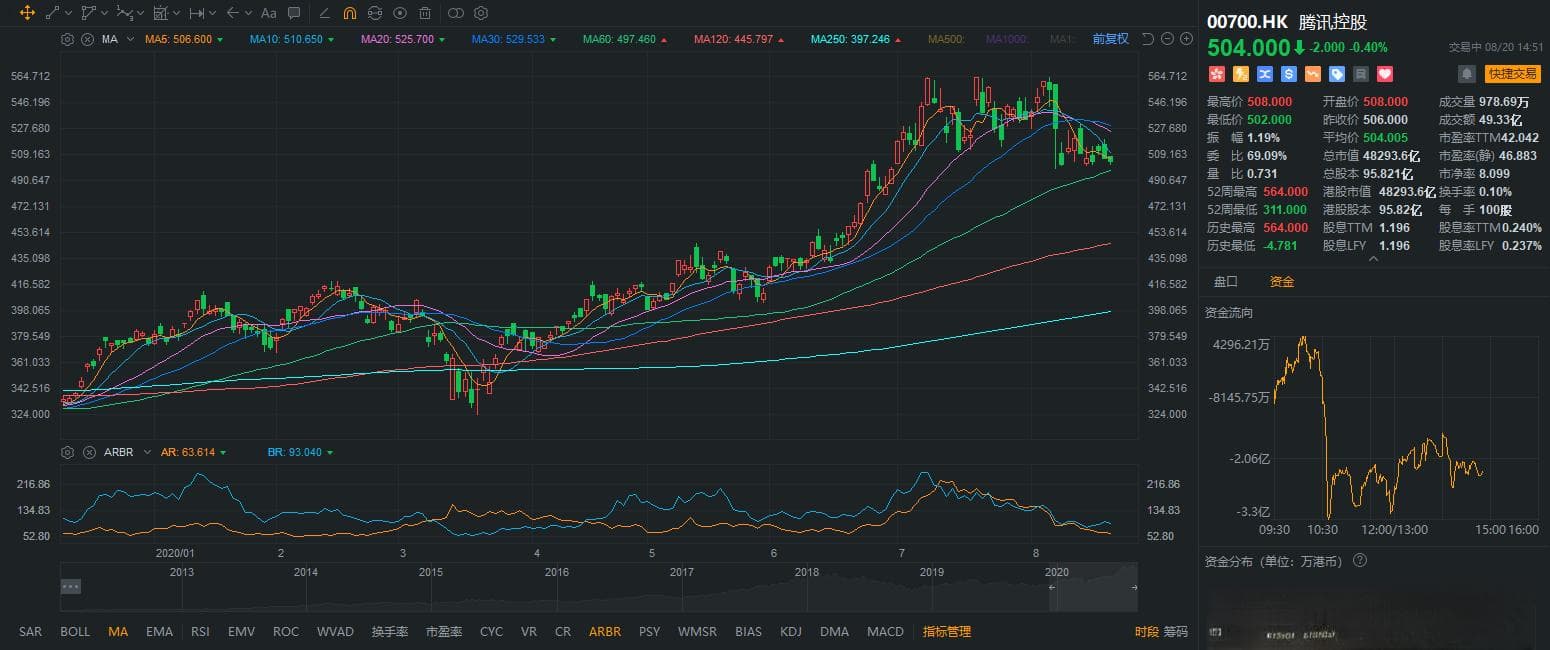Click the orange lightning stock tag icon
Image resolution: width=1550 pixels, height=650 pixels.
1241,74
